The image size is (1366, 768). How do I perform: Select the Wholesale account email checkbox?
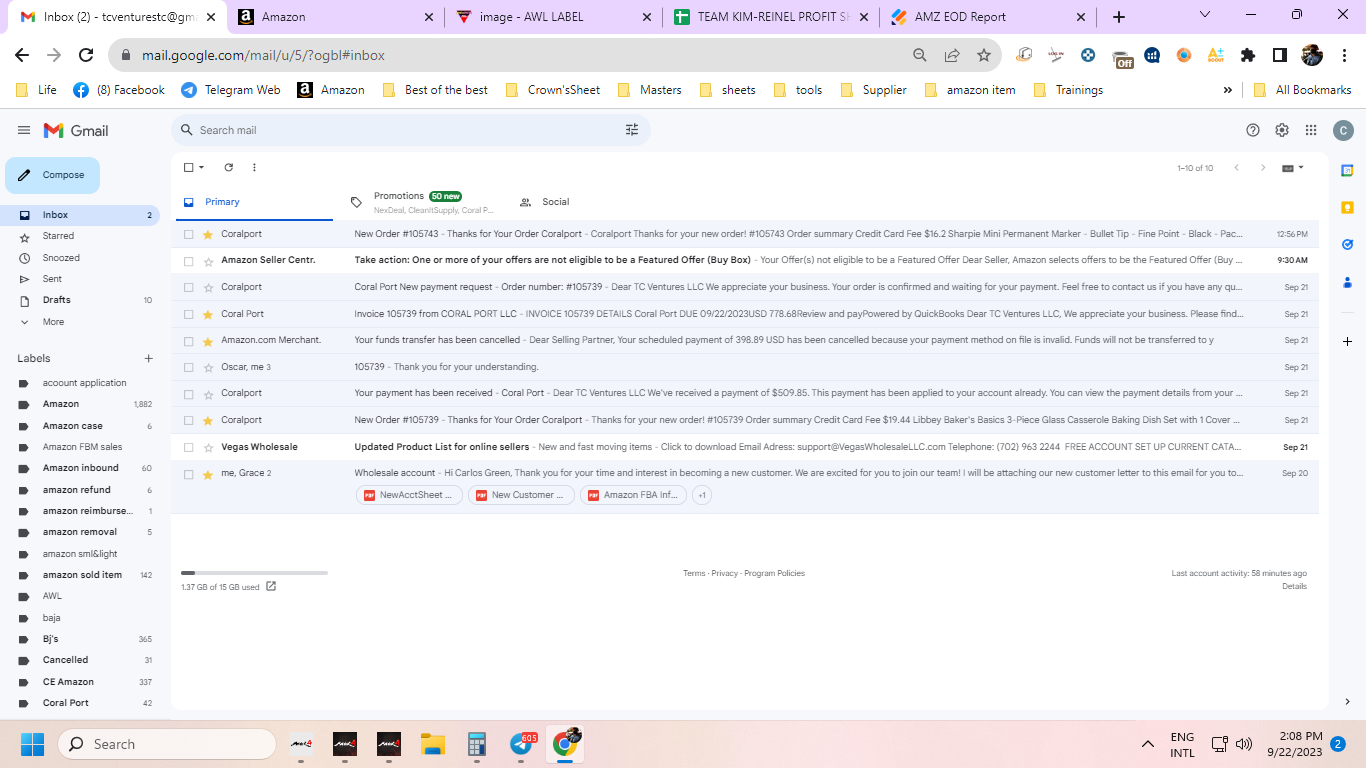click(x=188, y=474)
